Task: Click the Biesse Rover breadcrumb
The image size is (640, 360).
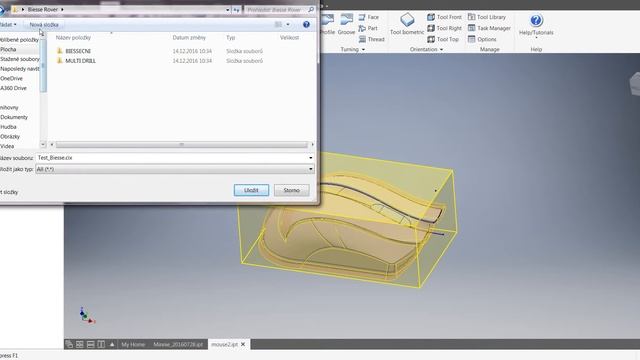Action: pyautogui.click(x=42, y=9)
